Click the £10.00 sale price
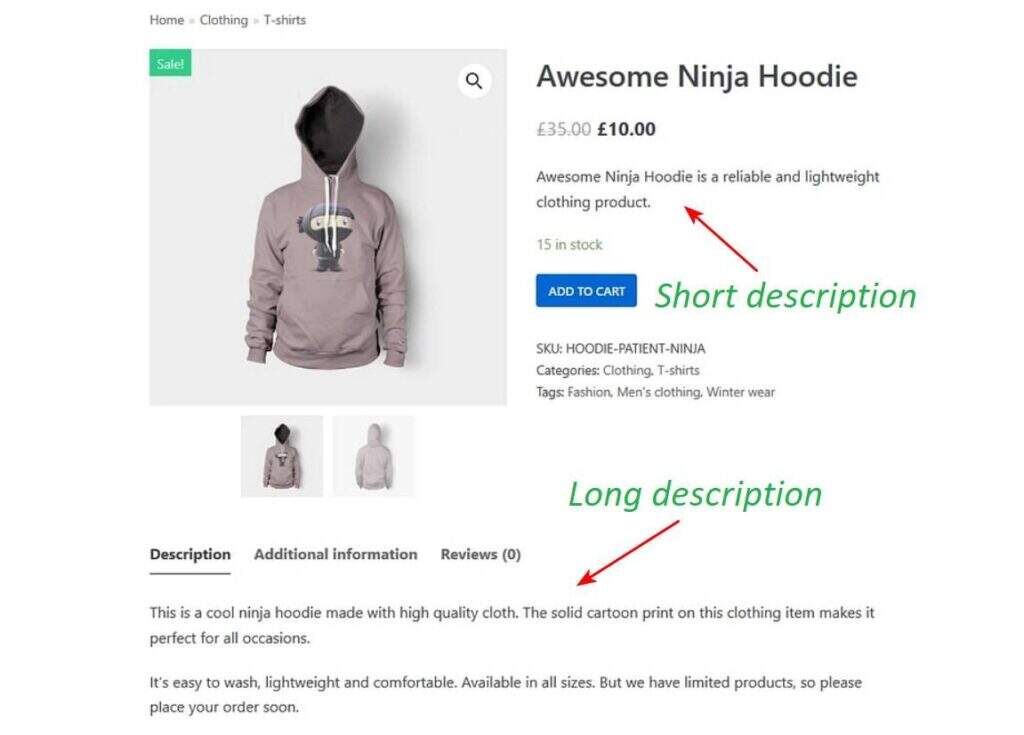 pos(626,129)
